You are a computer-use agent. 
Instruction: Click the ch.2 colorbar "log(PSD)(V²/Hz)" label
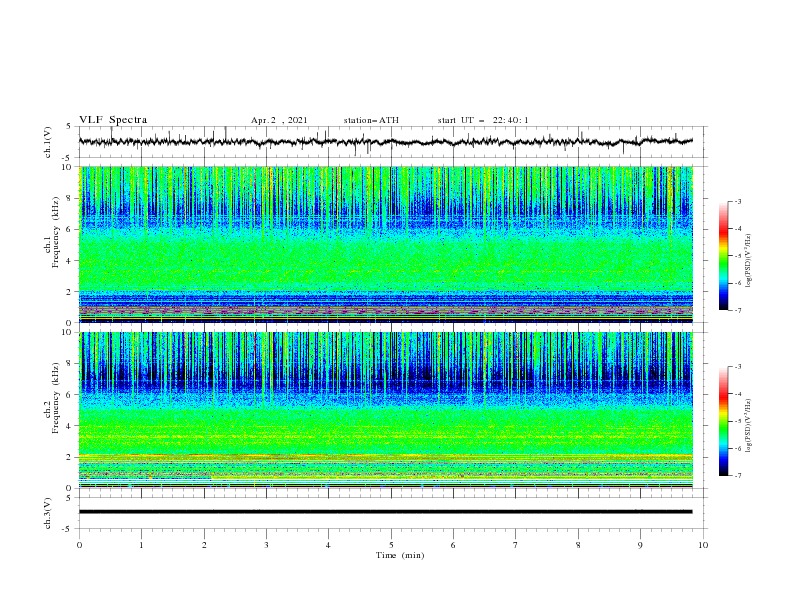[x=748, y=426]
